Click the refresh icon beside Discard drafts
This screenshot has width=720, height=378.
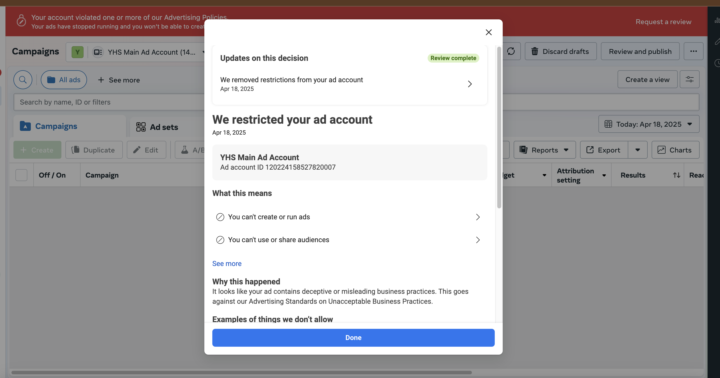(511, 51)
